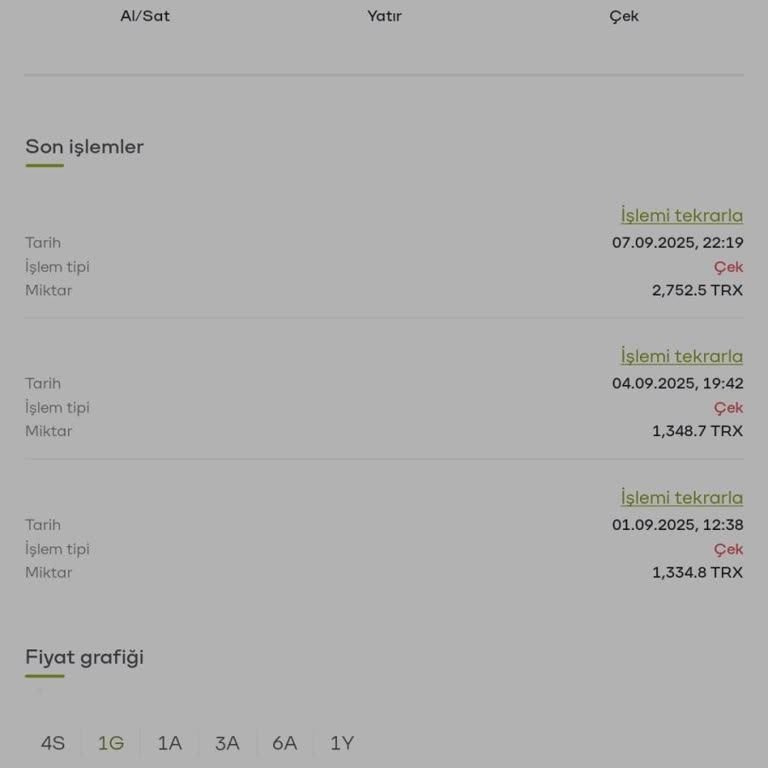Switch to the 6A chart range
The image size is (768, 768).
(285, 743)
